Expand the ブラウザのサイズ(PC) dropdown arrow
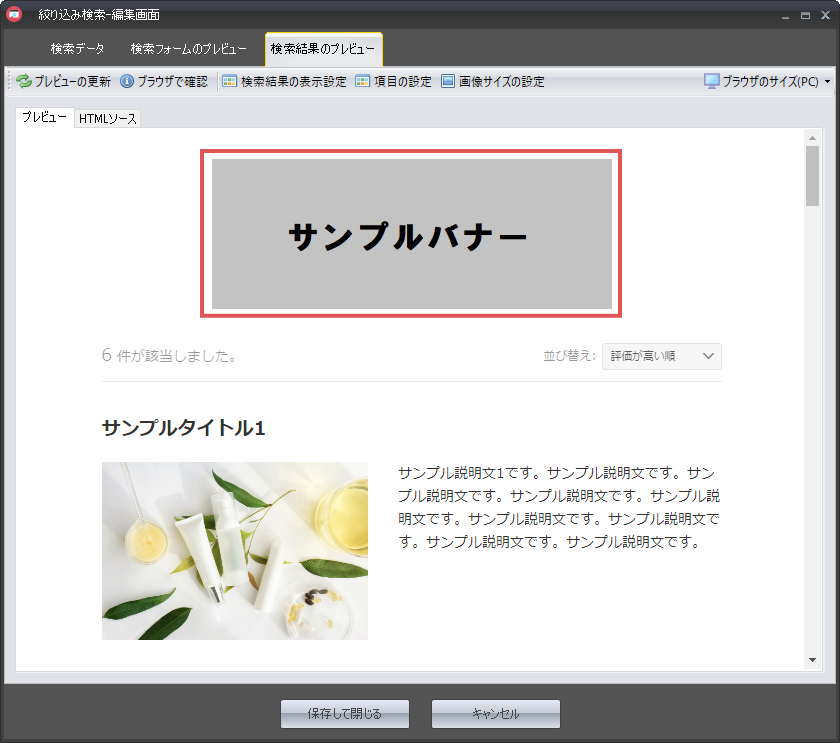 point(827,82)
